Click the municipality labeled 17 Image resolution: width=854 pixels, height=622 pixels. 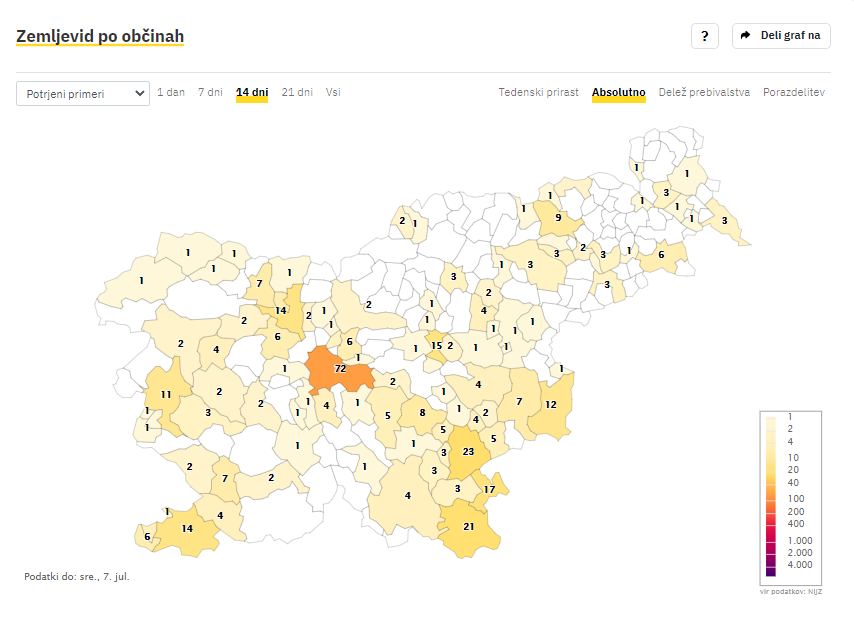click(489, 489)
